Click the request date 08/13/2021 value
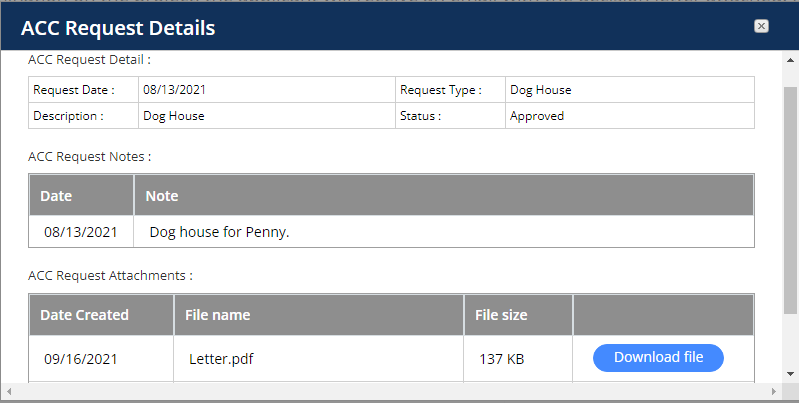Viewport: 799px width, 403px height. 174,90
